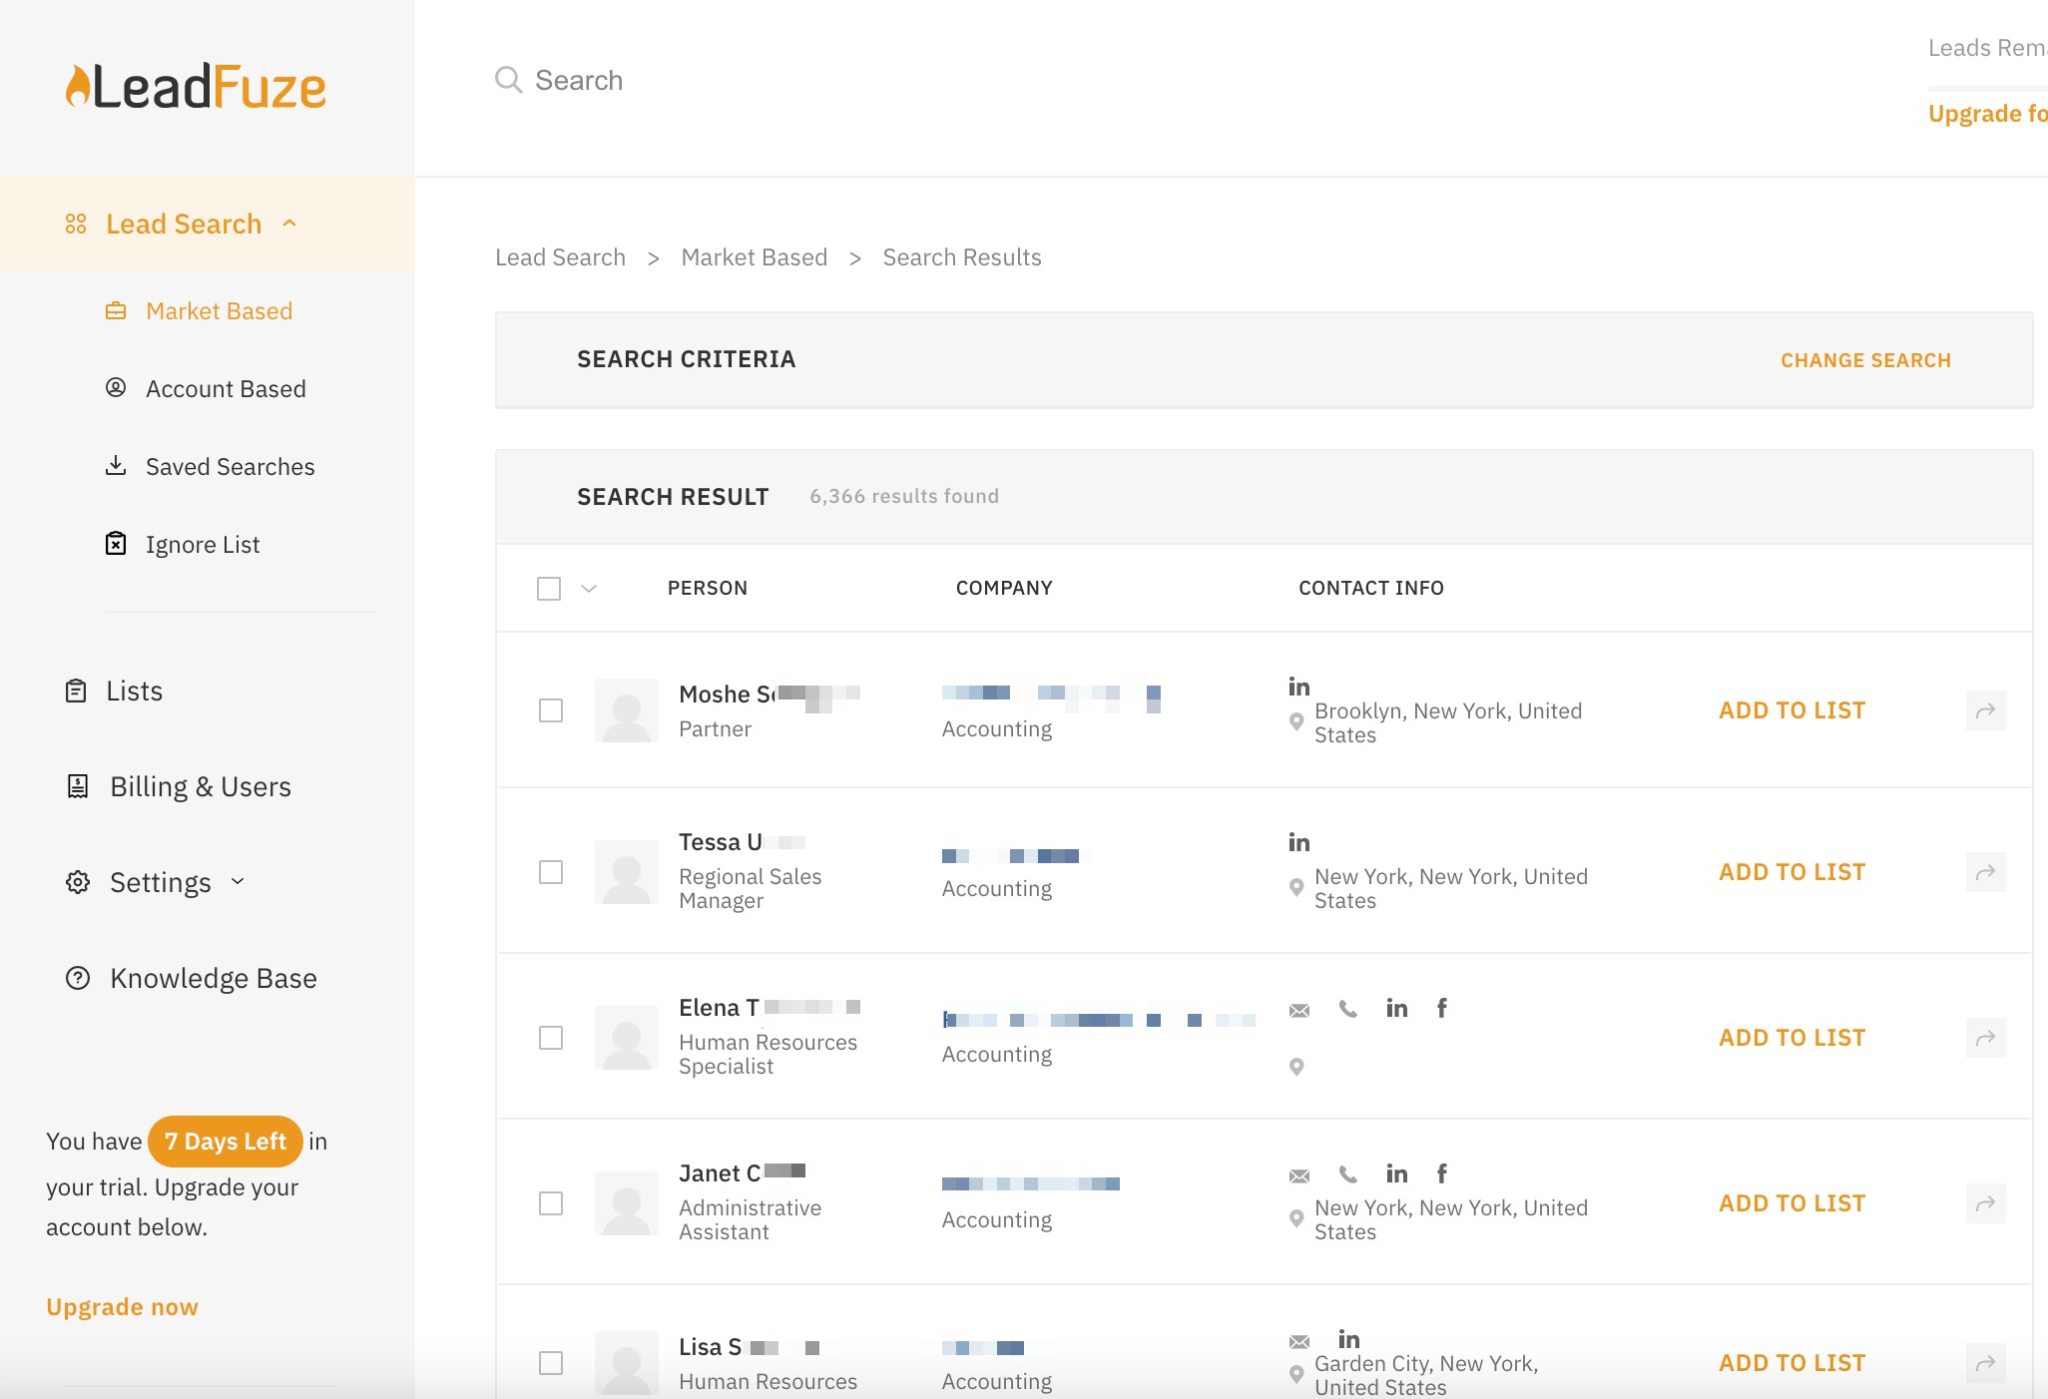Click CHANGE SEARCH
Viewport: 2048px width, 1399px height.
click(x=1865, y=360)
